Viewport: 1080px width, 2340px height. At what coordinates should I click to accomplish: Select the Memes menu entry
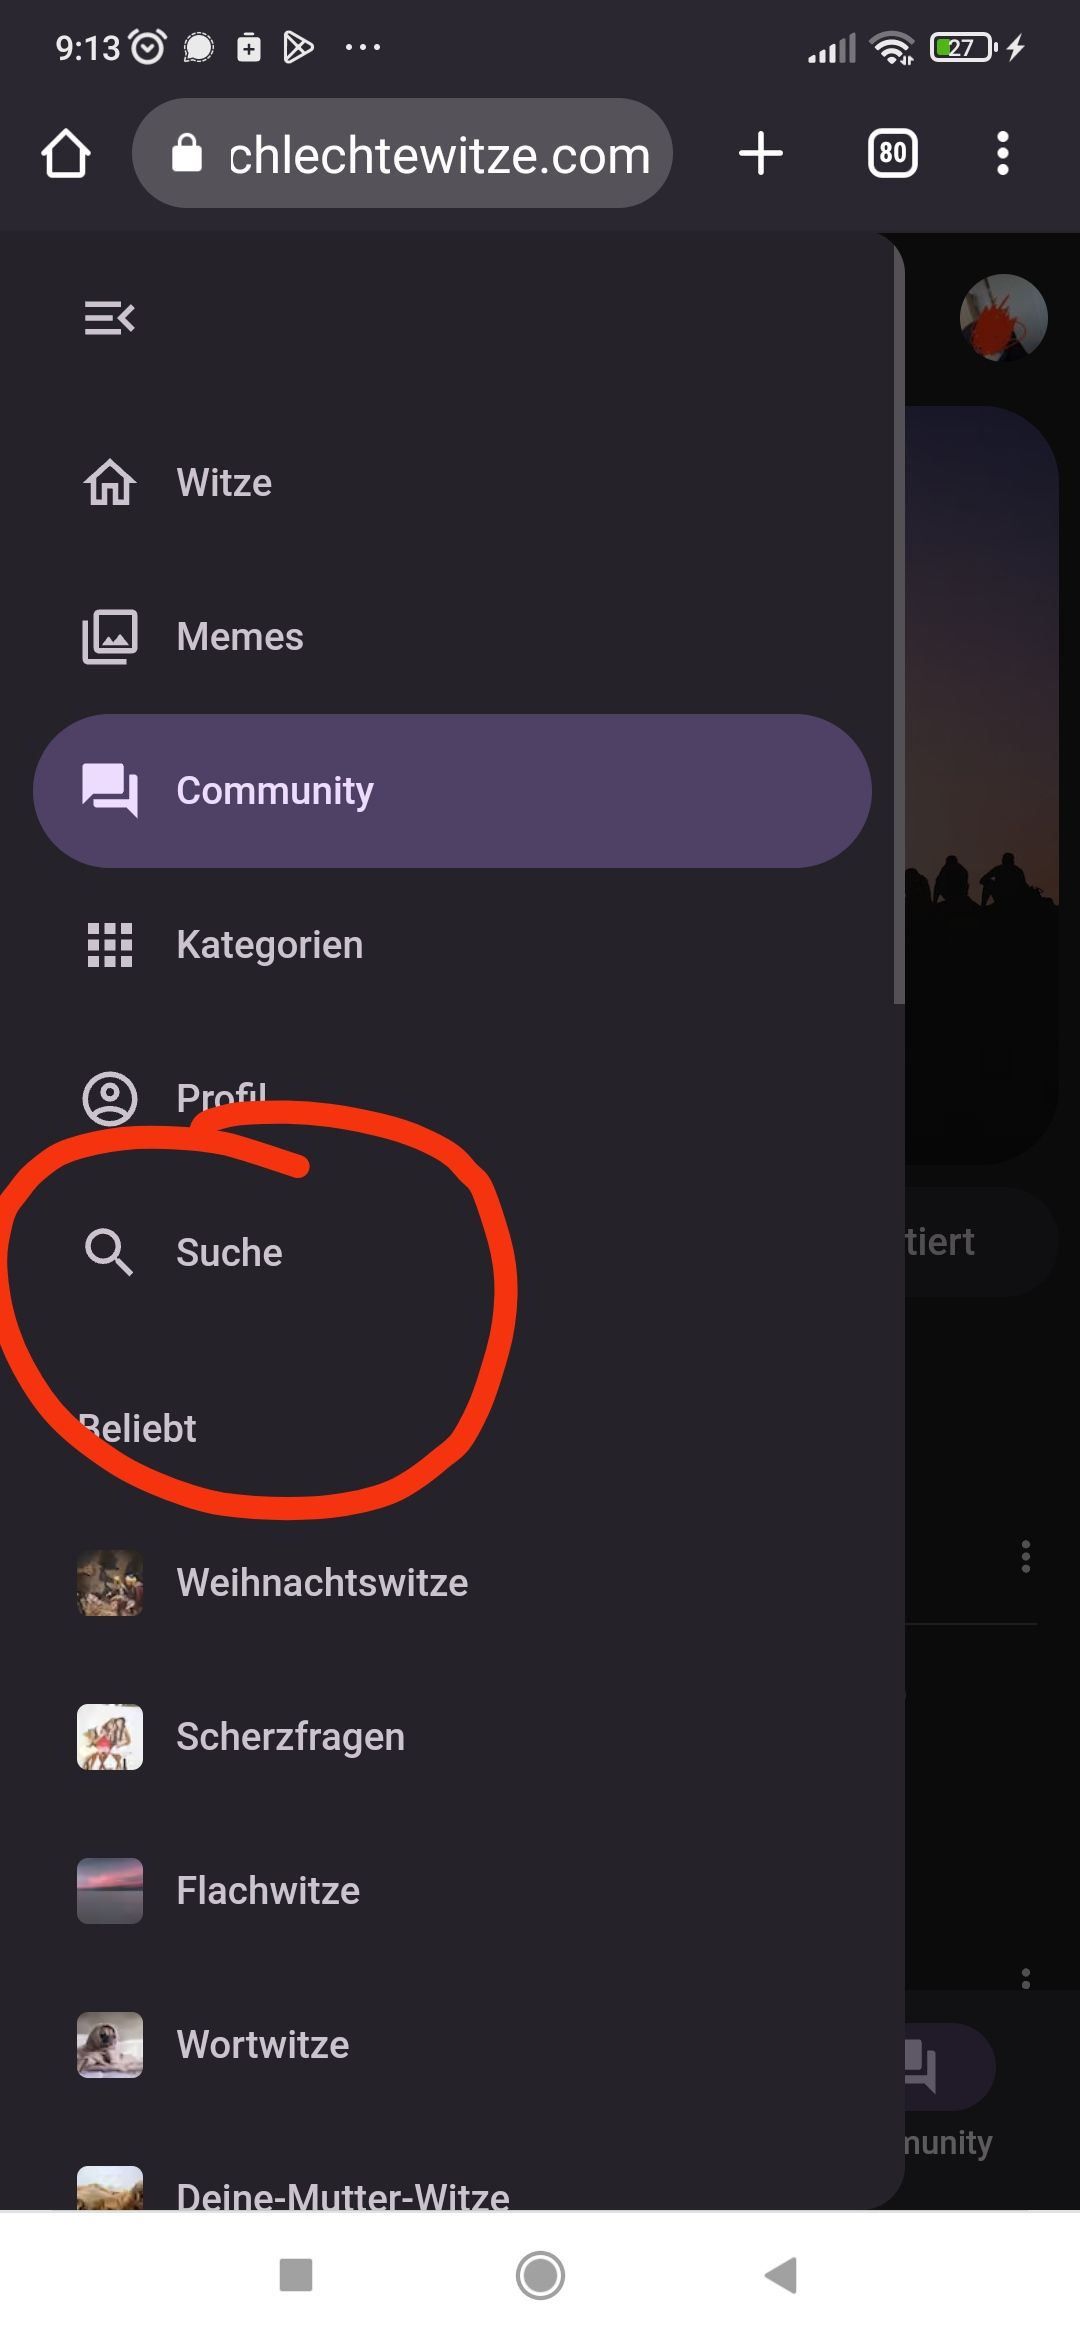(240, 637)
